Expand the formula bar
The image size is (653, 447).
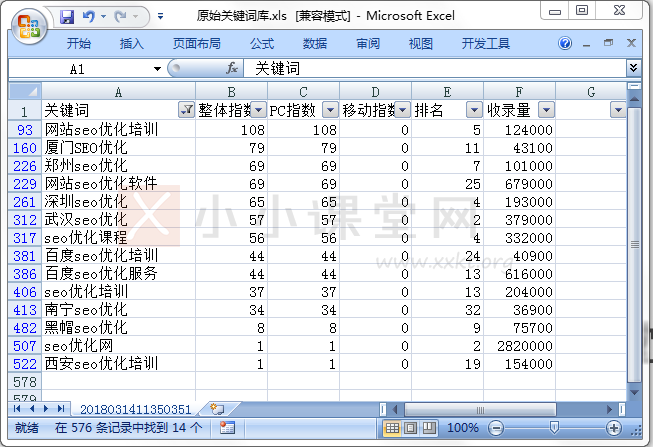[x=633, y=68]
